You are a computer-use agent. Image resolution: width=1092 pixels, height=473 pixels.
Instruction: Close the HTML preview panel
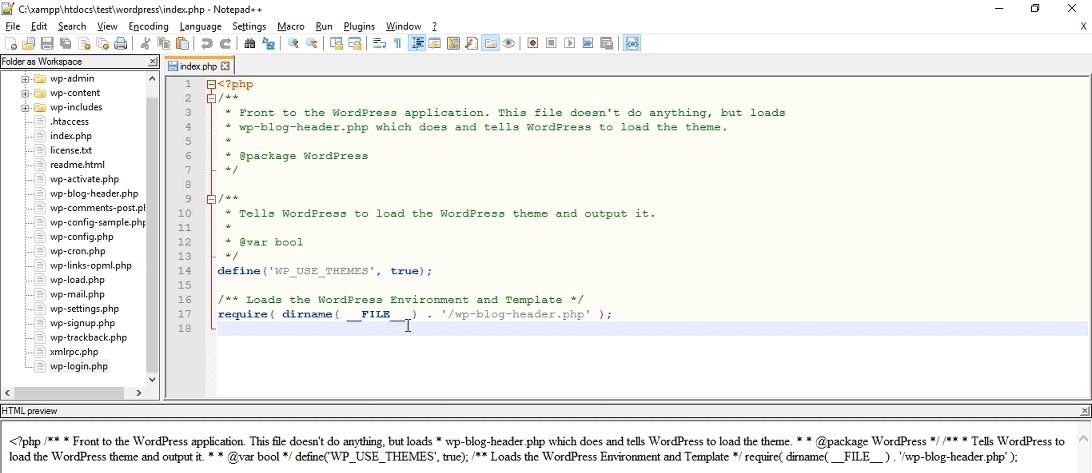click(x=1085, y=411)
